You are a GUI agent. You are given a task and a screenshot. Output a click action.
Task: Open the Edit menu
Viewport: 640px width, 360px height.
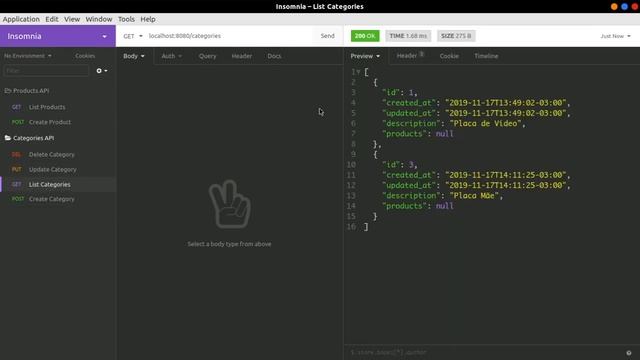(x=52, y=19)
